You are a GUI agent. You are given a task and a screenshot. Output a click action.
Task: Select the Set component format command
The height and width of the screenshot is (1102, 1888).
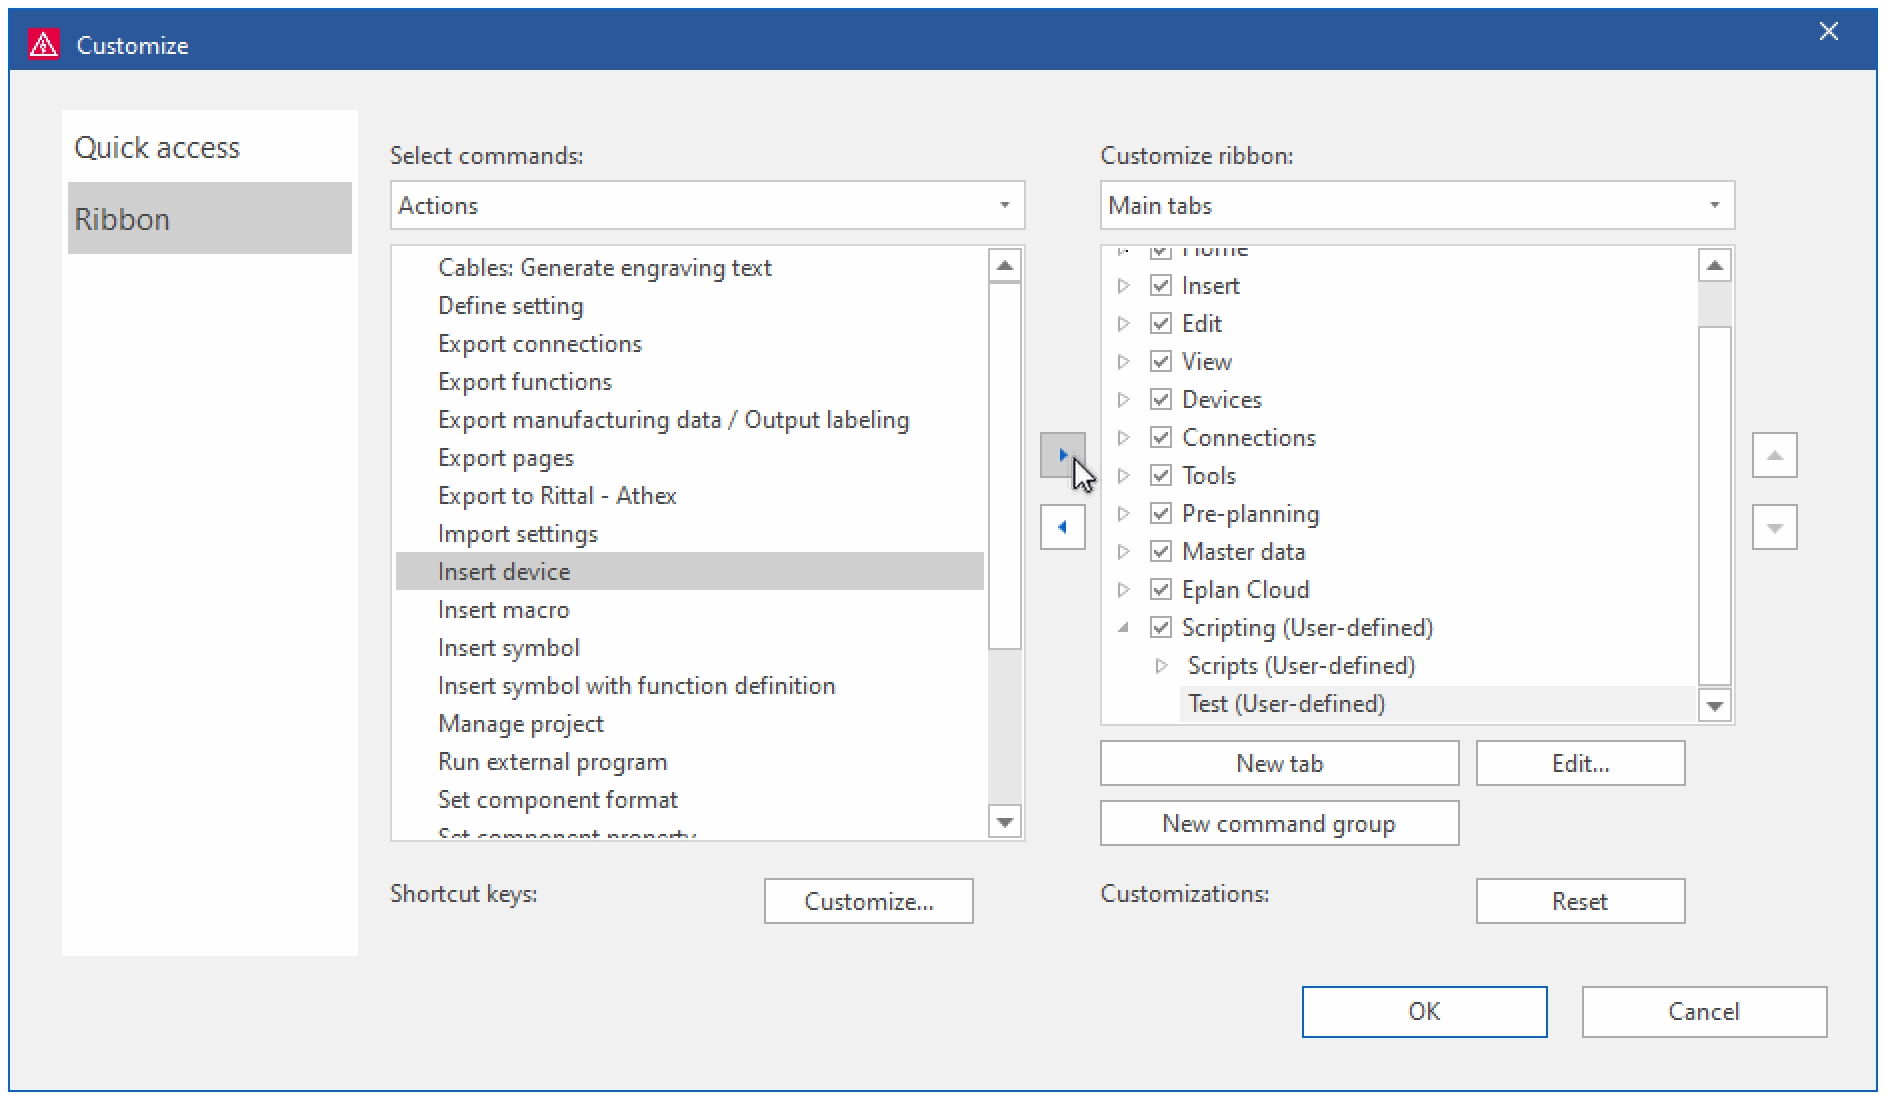[x=690, y=799]
